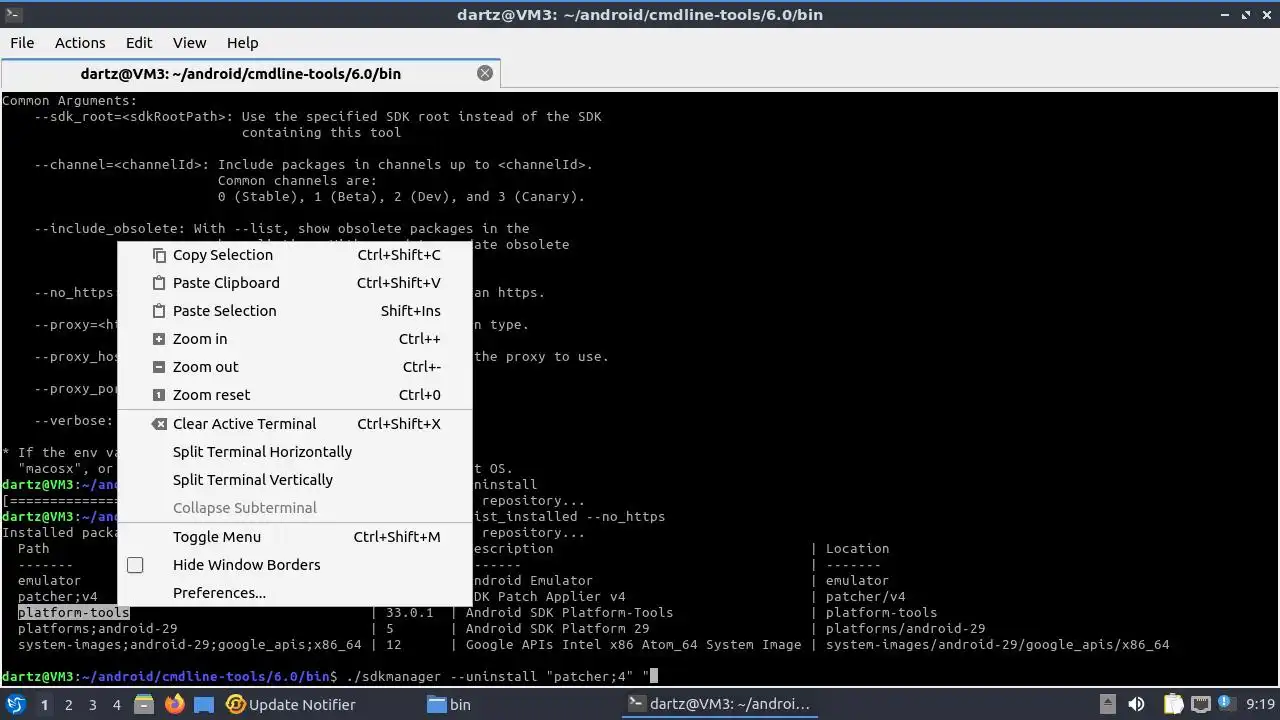Viewport: 1280px width, 720px height.
Task: Tick the Hide Window Borders checkbox
Action: pyautogui.click(x=135, y=565)
